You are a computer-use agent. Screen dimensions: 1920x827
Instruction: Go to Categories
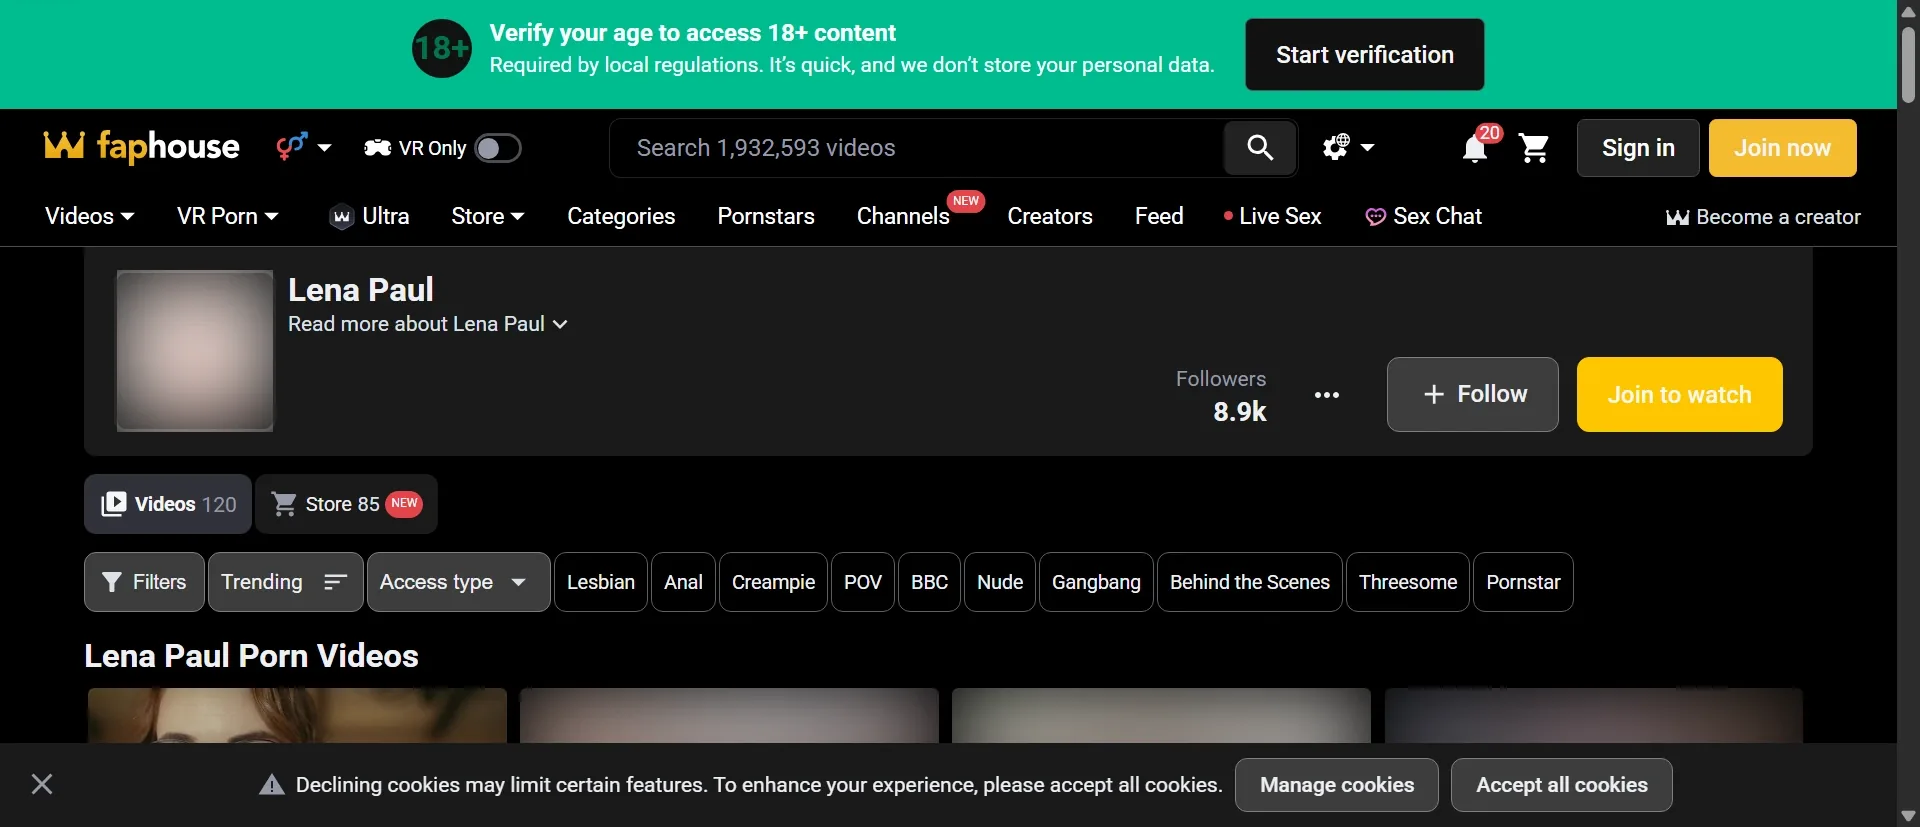(x=621, y=216)
